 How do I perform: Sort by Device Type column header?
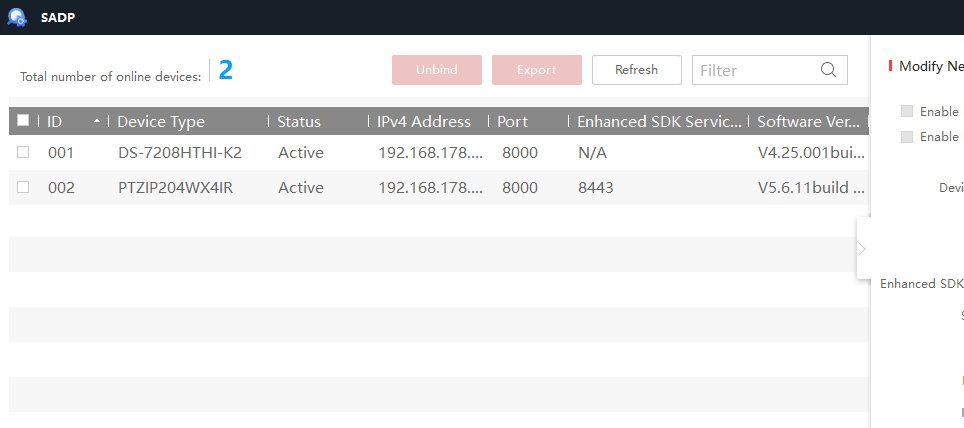click(161, 122)
